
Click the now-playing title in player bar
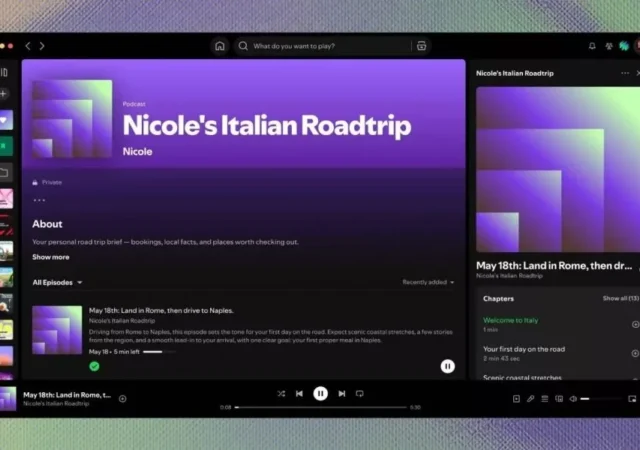(67, 395)
